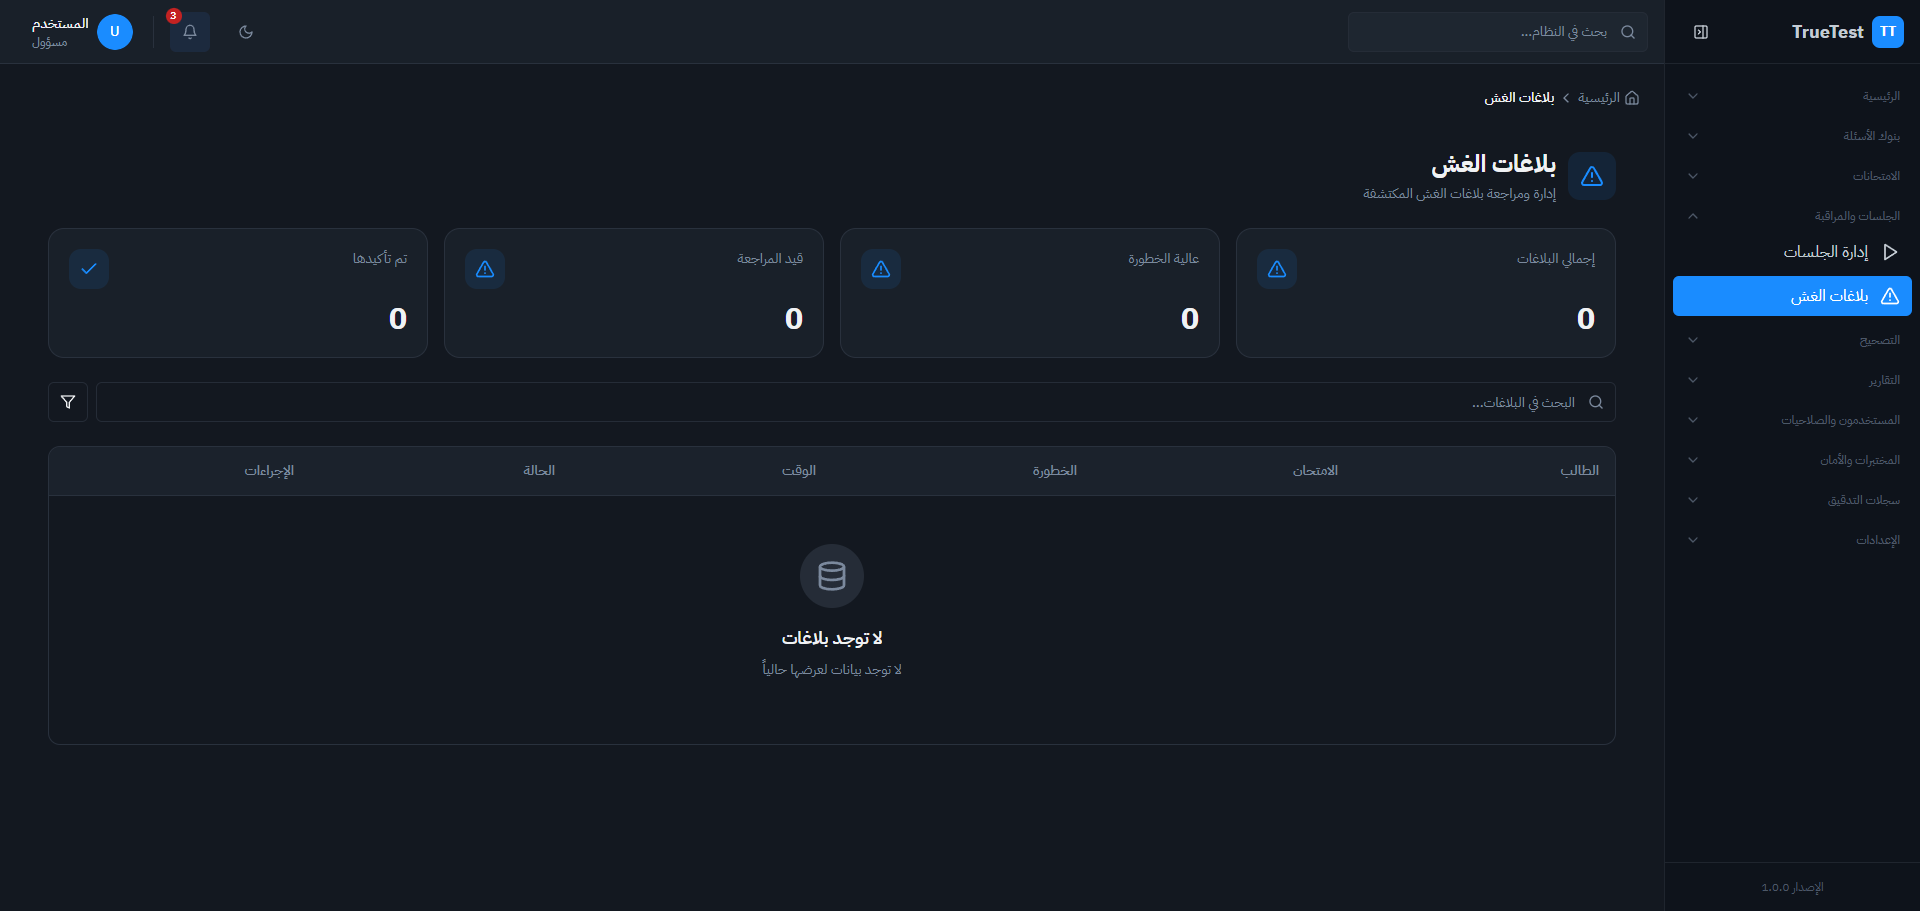The height and width of the screenshot is (911, 1920).
Task: Expand التصحيح sidebar section
Action: click(x=1792, y=340)
